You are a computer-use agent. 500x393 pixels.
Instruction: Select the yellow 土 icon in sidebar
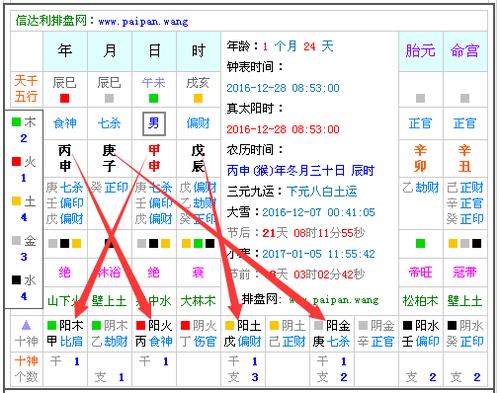[16, 201]
